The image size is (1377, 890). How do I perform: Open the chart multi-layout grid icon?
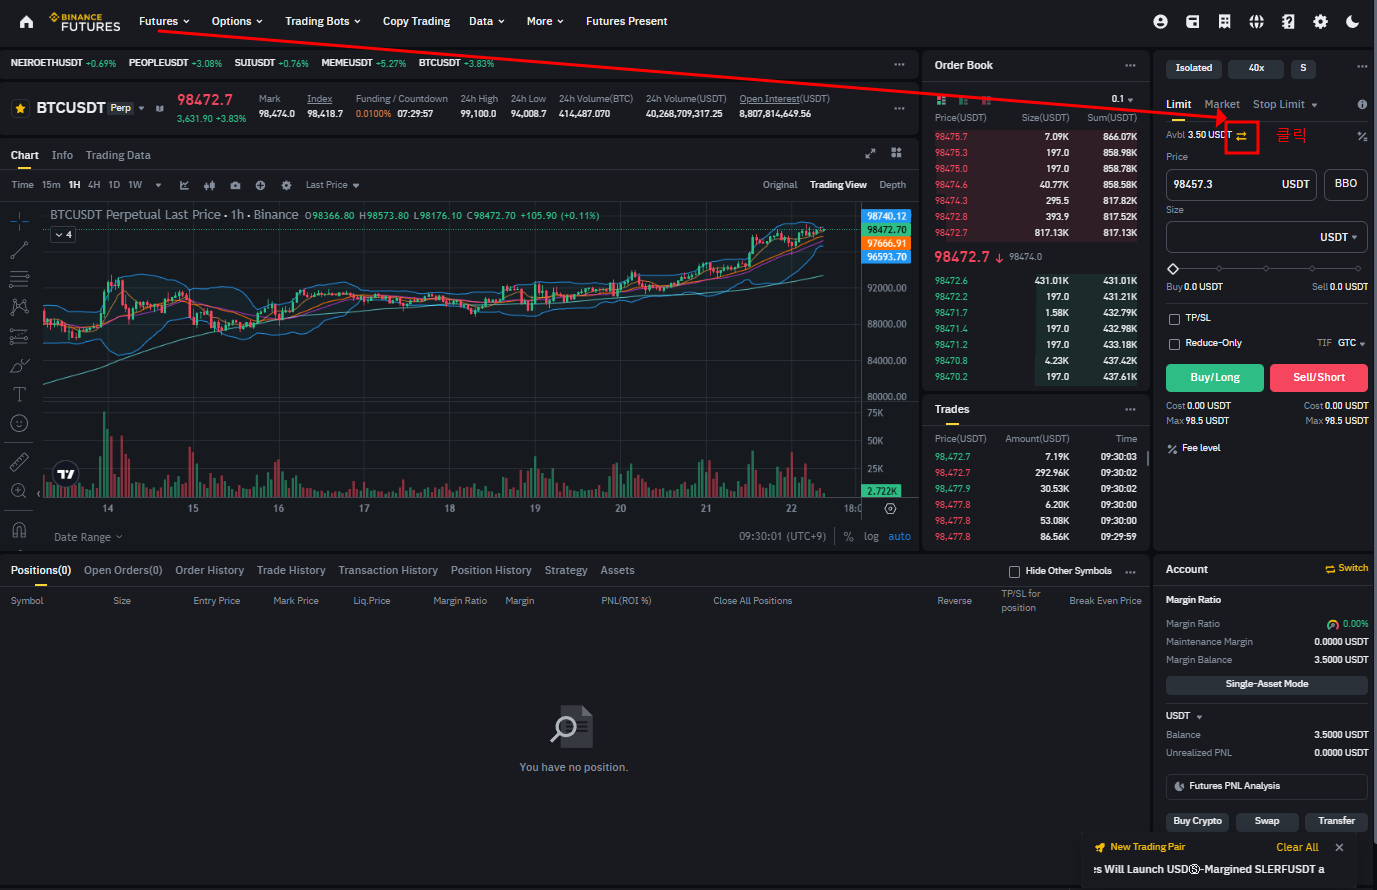pyautogui.click(x=896, y=153)
